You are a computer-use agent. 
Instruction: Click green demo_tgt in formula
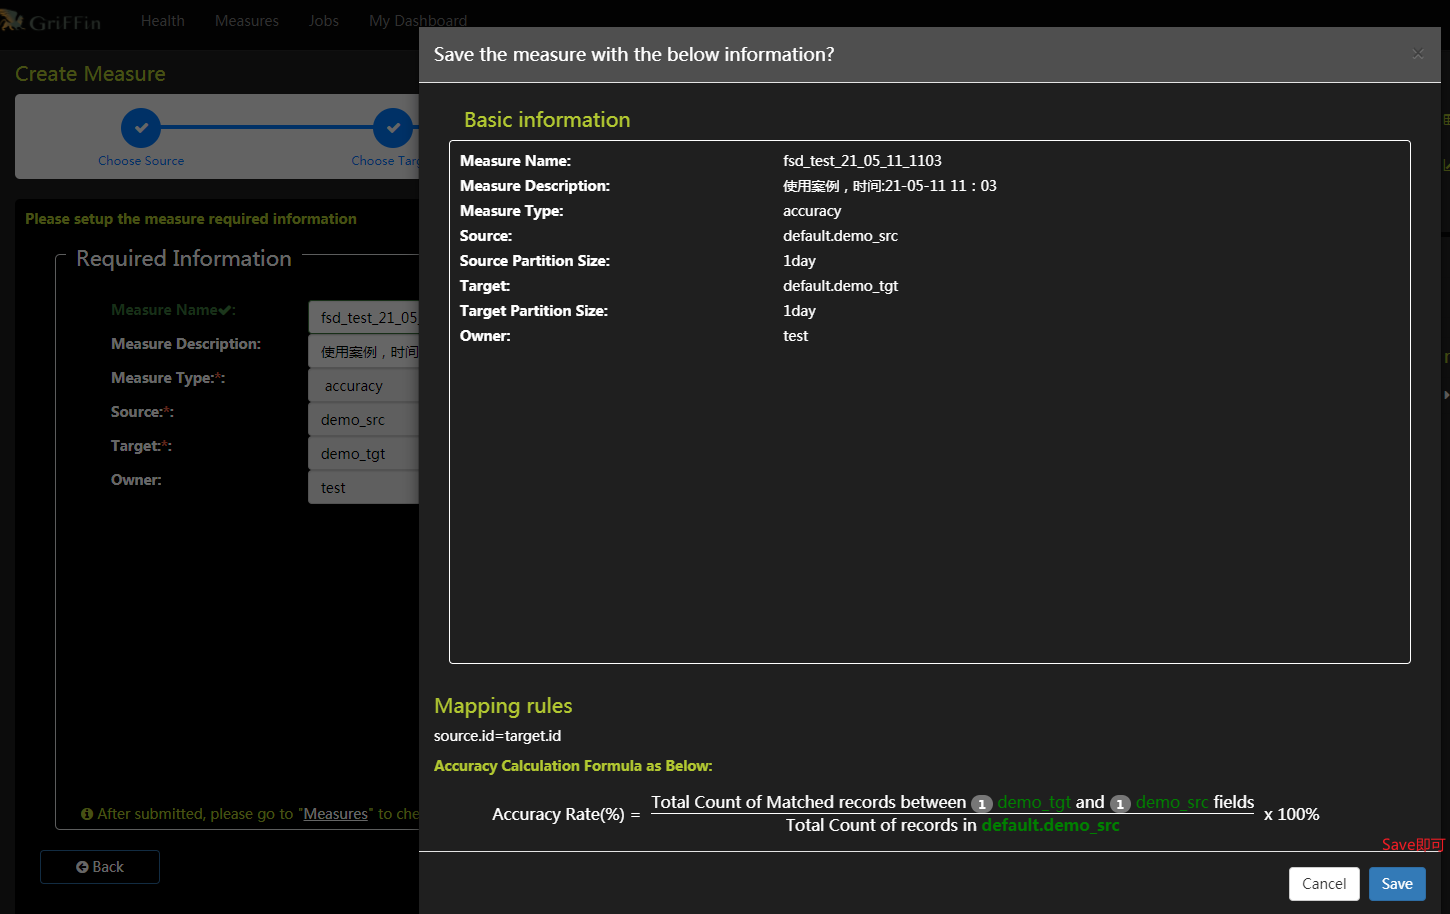click(x=1034, y=802)
